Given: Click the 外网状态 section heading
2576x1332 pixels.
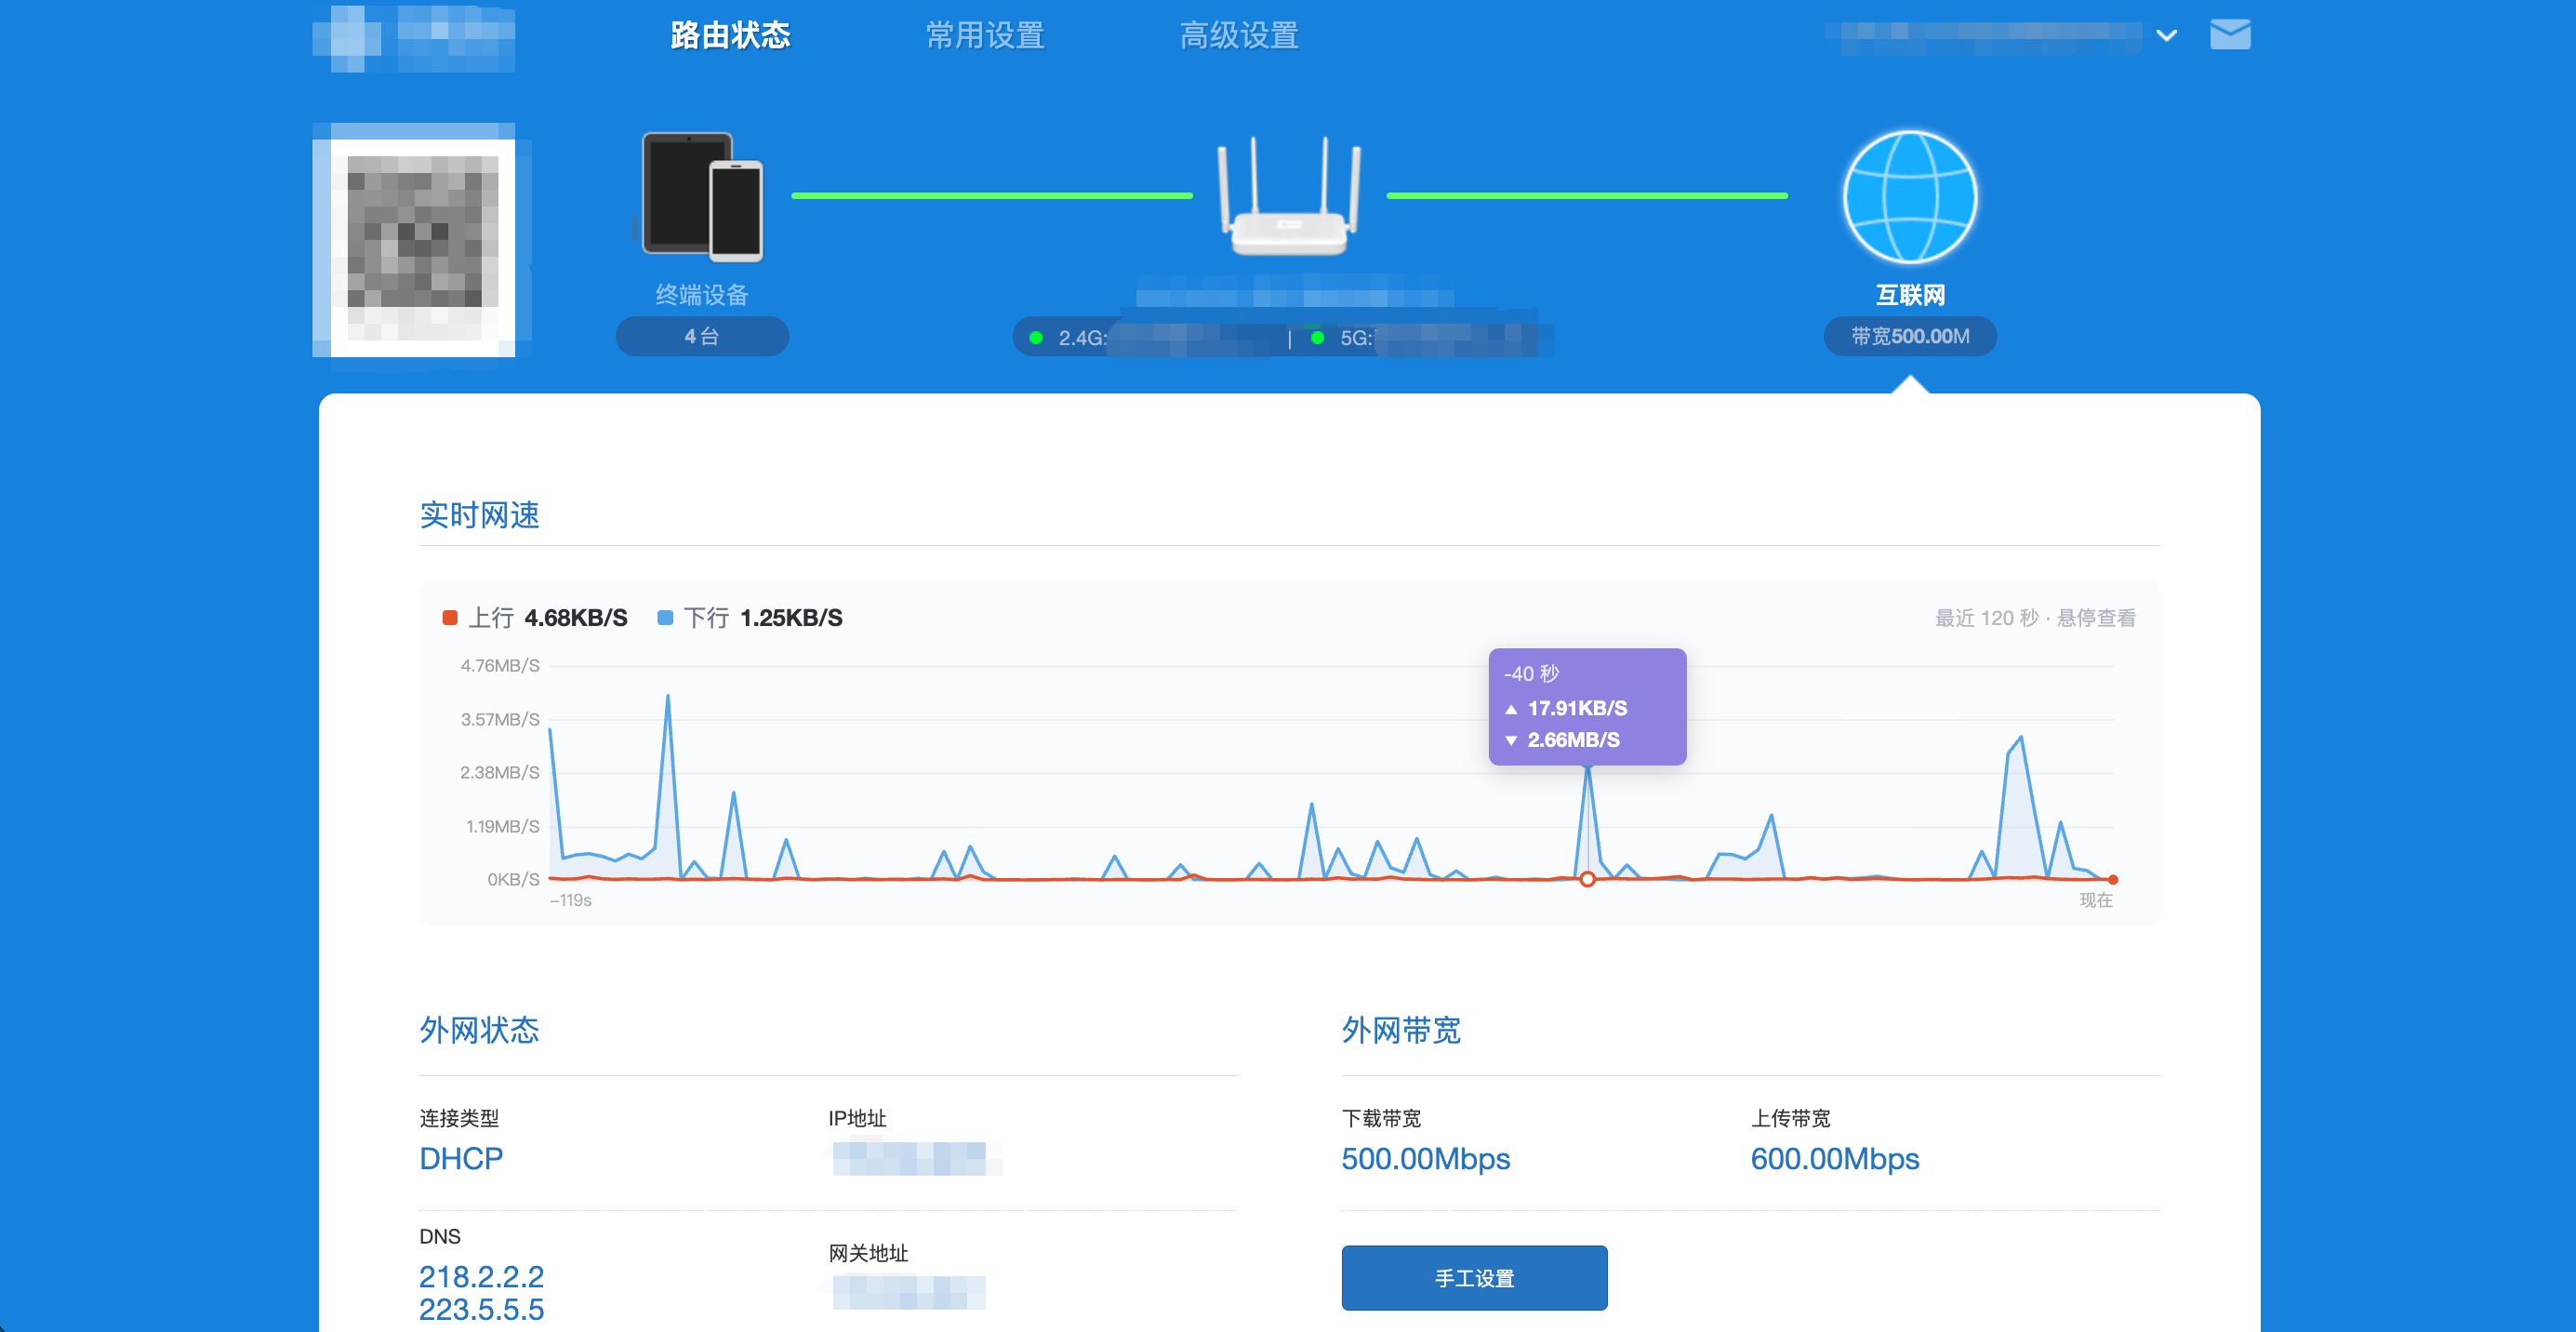Looking at the screenshot, I should [x=479, y=1029].
